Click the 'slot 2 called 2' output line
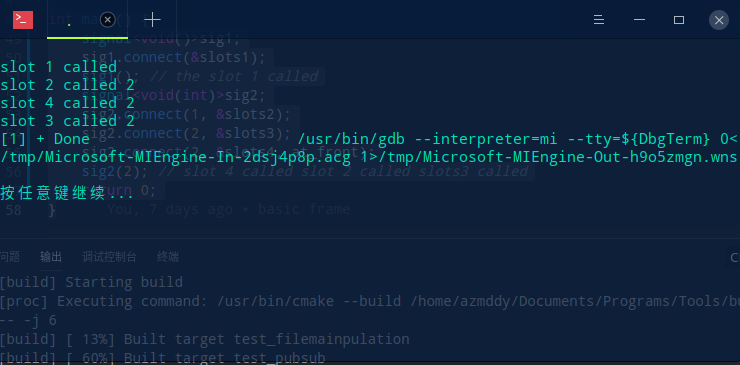Screen dimensions: 740x365 67,85
